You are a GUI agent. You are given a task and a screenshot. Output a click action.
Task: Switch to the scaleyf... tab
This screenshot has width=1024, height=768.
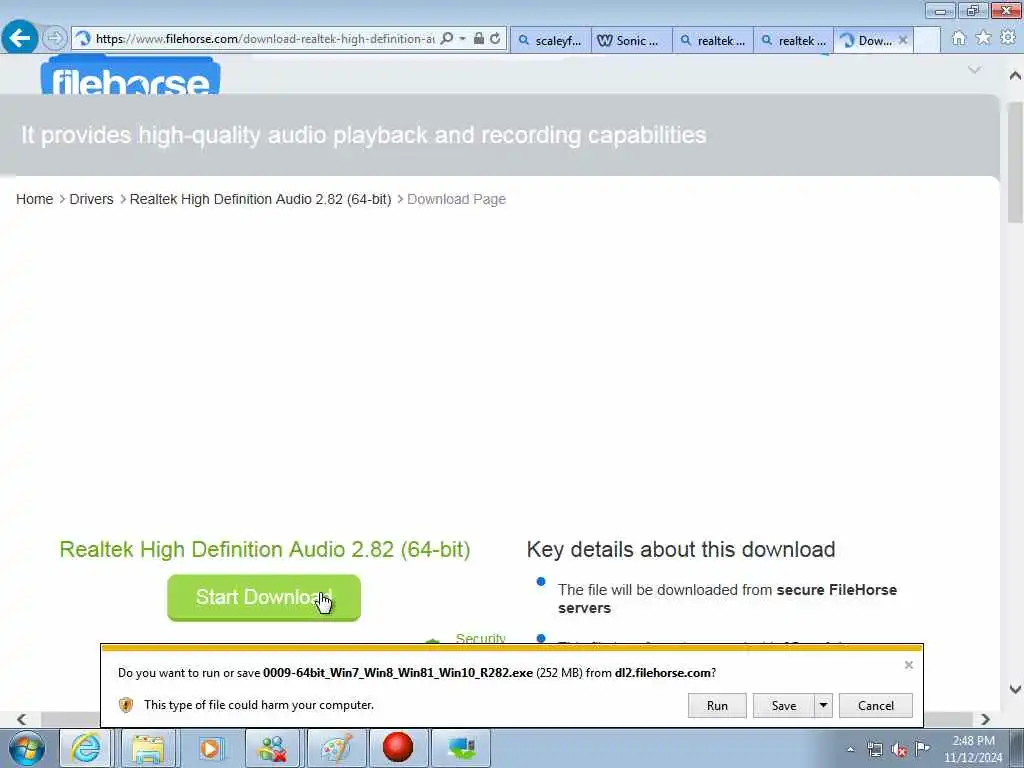click(551, 40)
